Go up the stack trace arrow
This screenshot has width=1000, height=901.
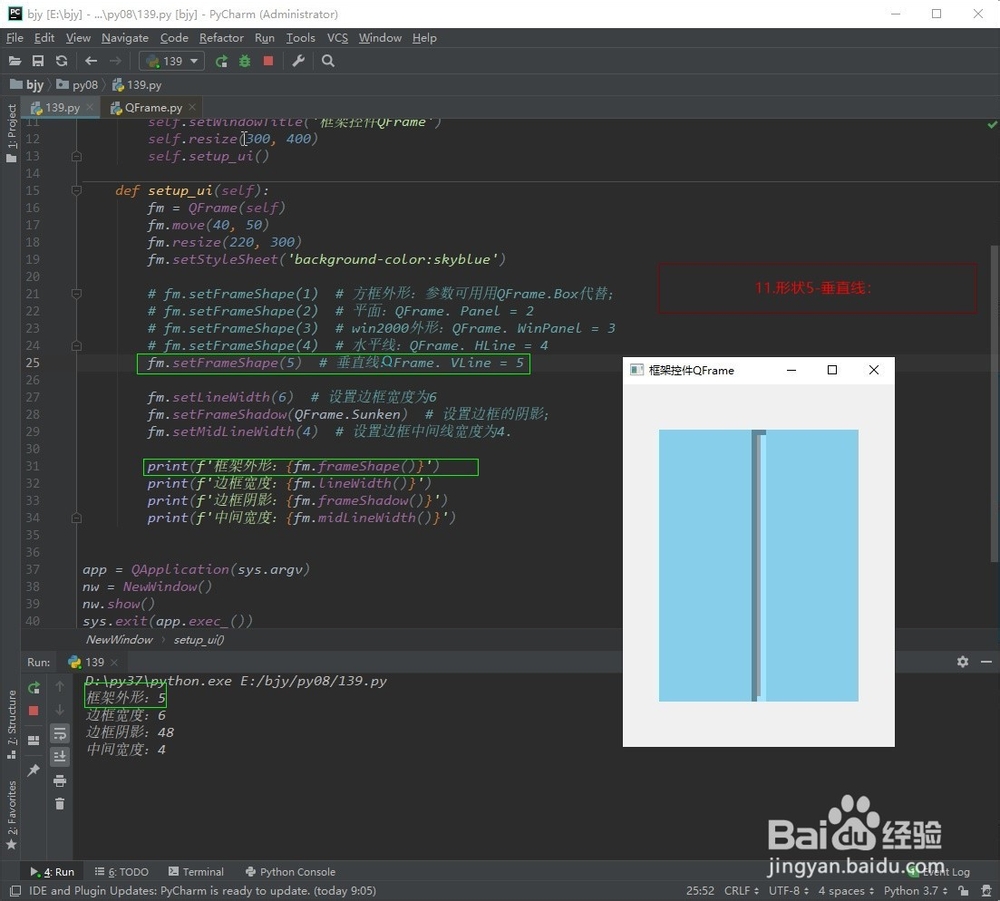pyautogui.click(x=59, y=686)
